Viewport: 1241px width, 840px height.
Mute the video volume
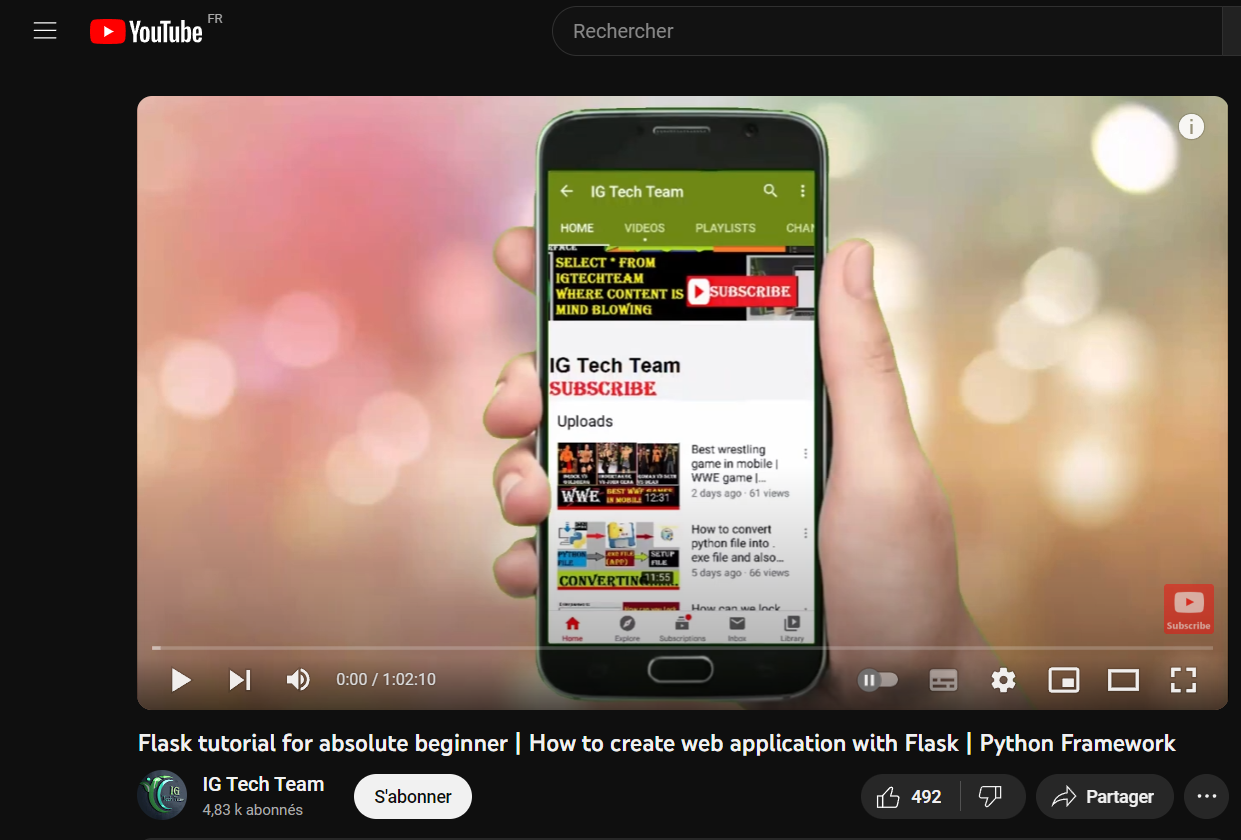(298, 680)
